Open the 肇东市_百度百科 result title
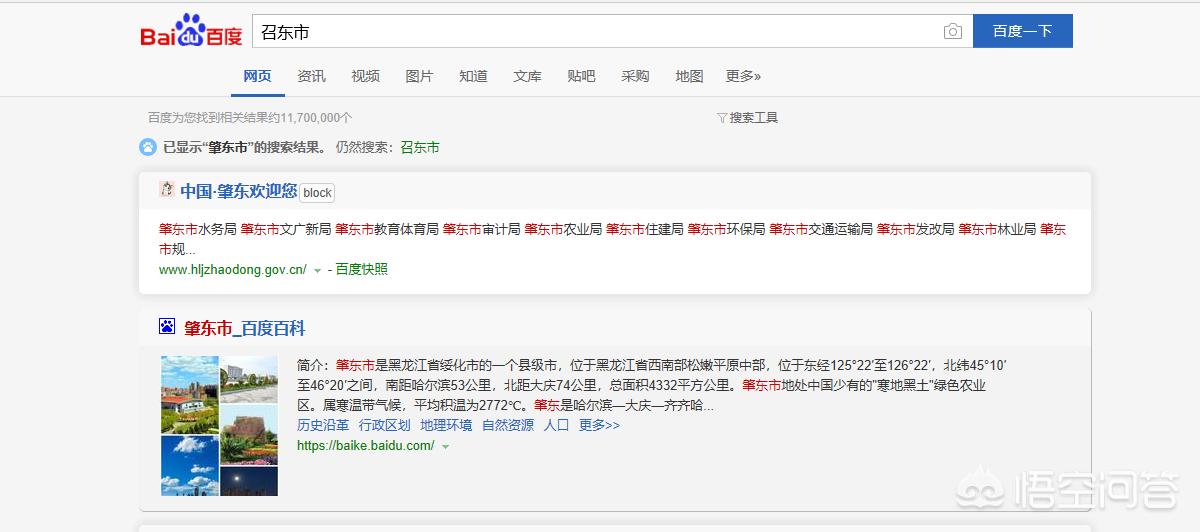The image size is (1200, 532). pyautogui.click(x=244, y=328)
